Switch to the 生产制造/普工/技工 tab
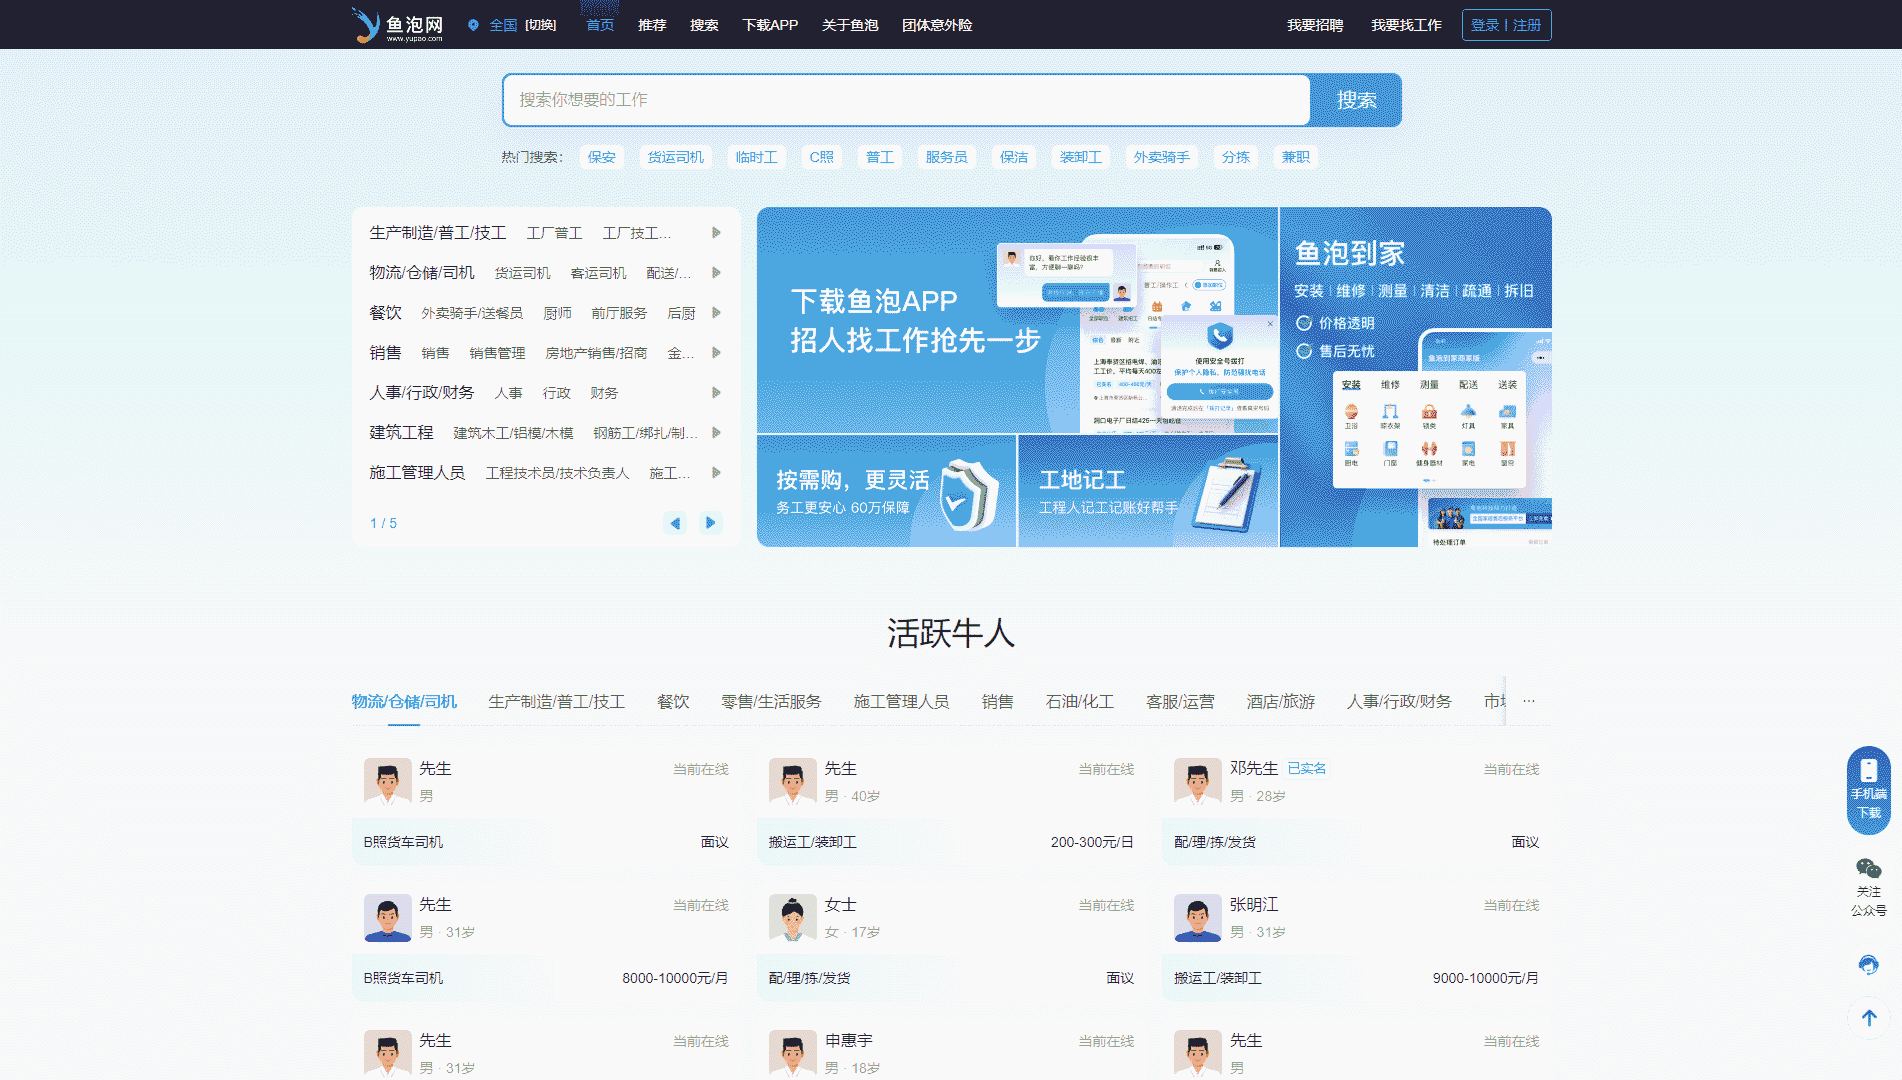The width and height of the screenshot is (1902, 1080). coord(557,702)
